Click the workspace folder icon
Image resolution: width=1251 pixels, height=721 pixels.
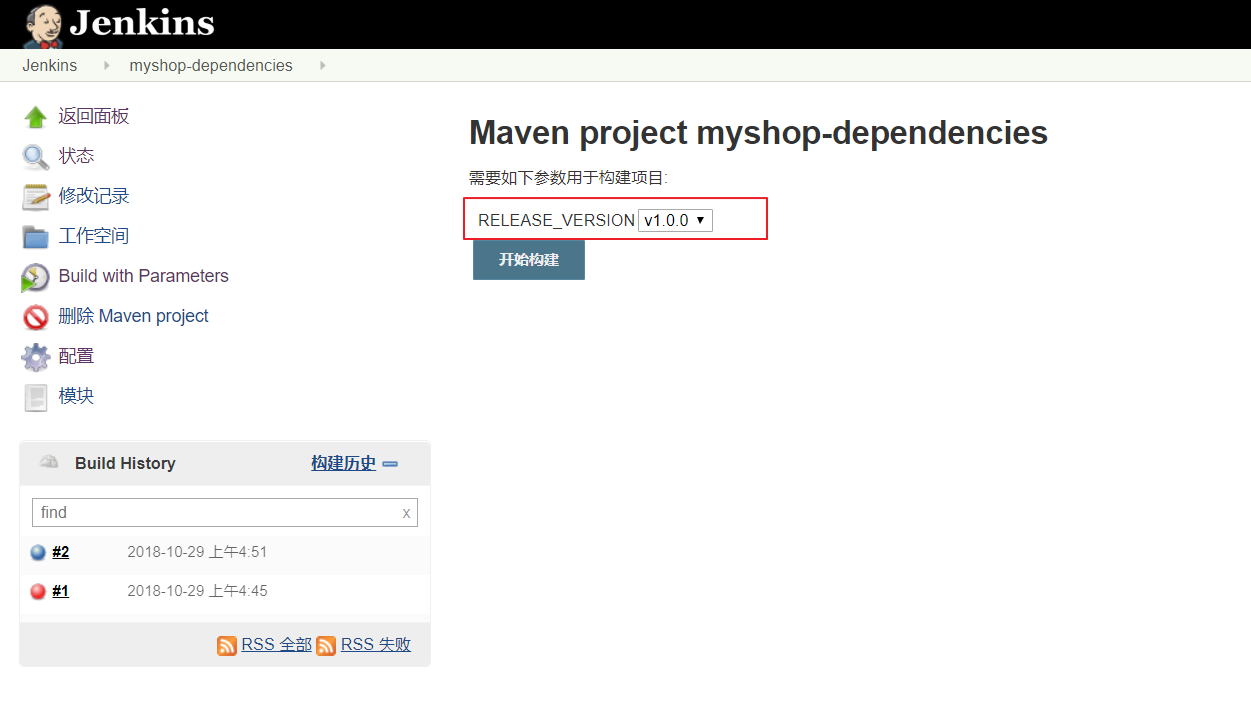[x=35, y=237]
